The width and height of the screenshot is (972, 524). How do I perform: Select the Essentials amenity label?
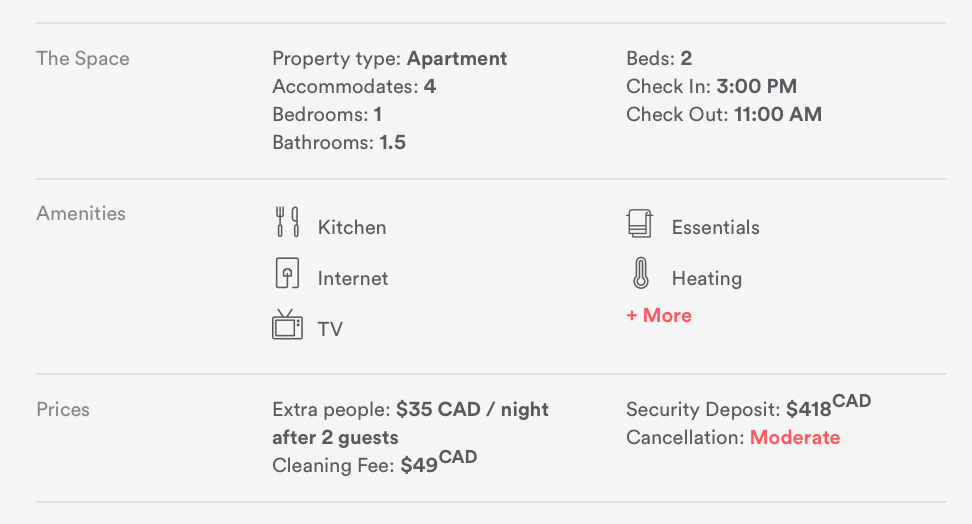715,228
